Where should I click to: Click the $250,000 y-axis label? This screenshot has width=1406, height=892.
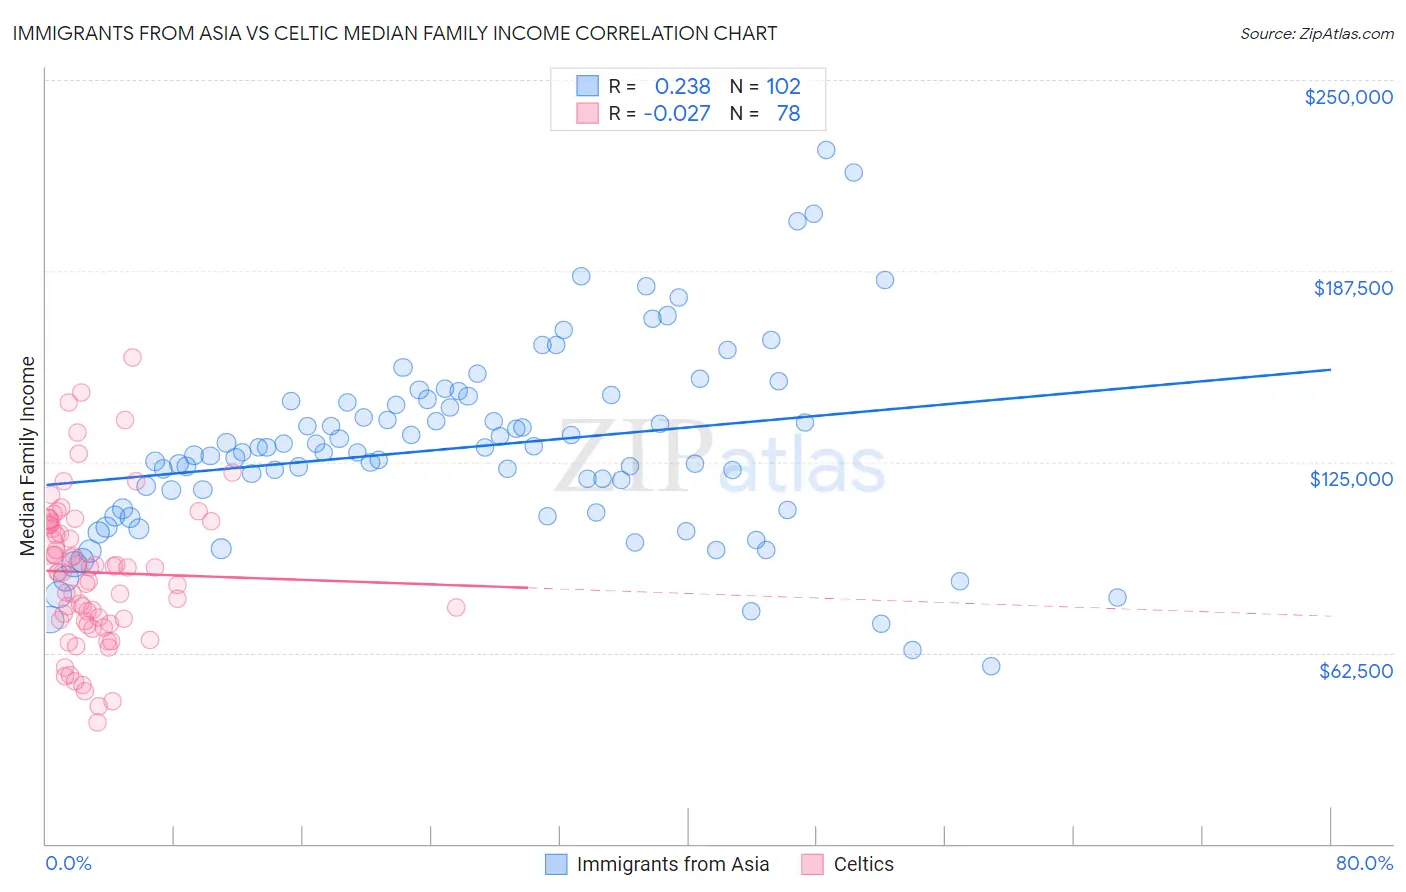pos(1348,97)
